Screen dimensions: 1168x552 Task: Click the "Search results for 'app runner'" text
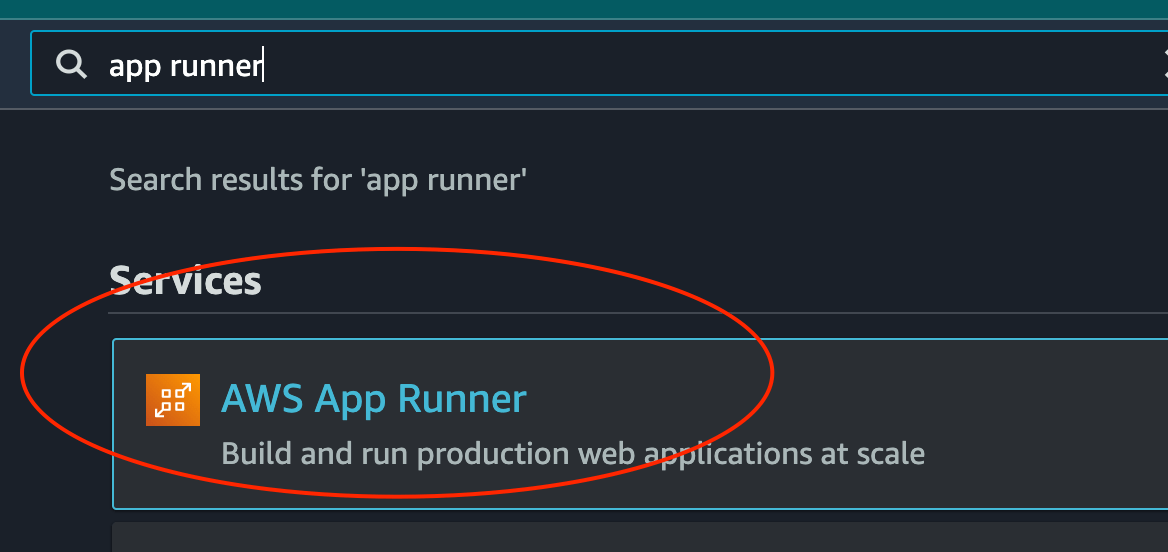(x=318, y=180)
